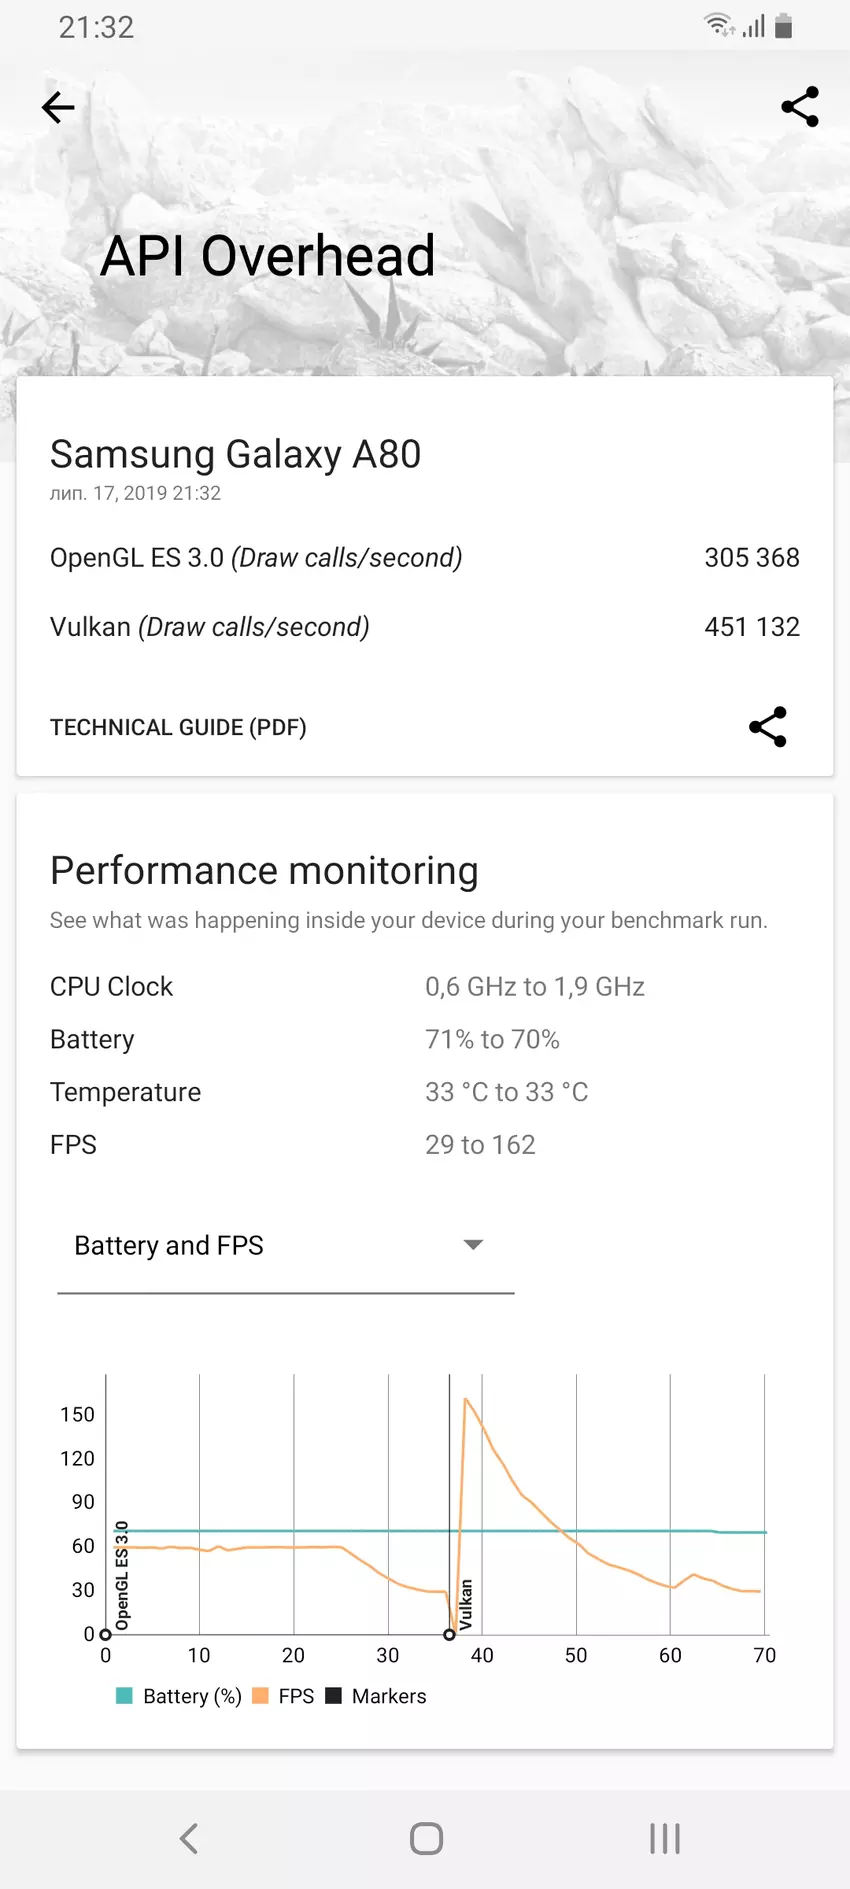Click the dropdown arrow beside Battery and FPS
The width and height of the screenshot is (850, 1889).
coord(473,1245)
